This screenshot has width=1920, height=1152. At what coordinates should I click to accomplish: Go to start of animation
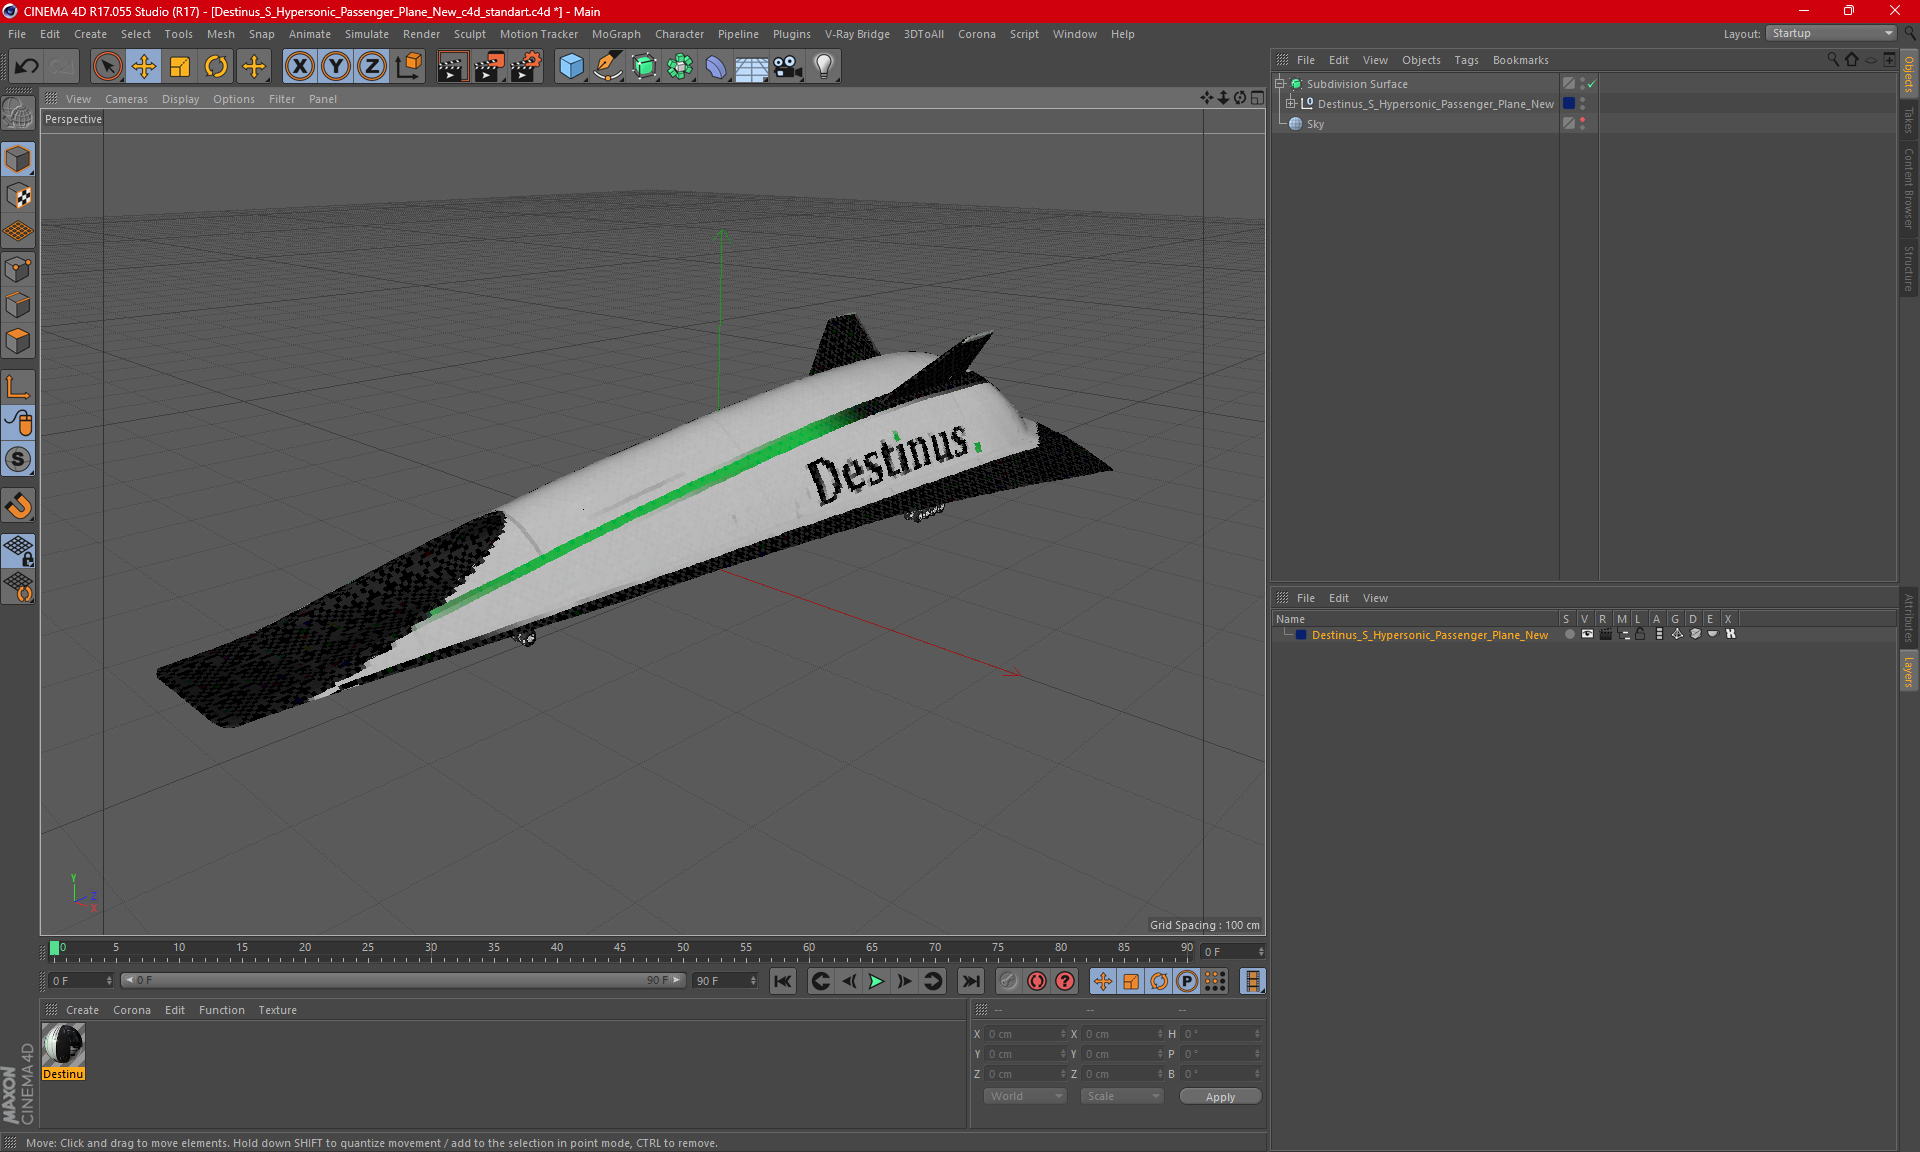(783, 981)
